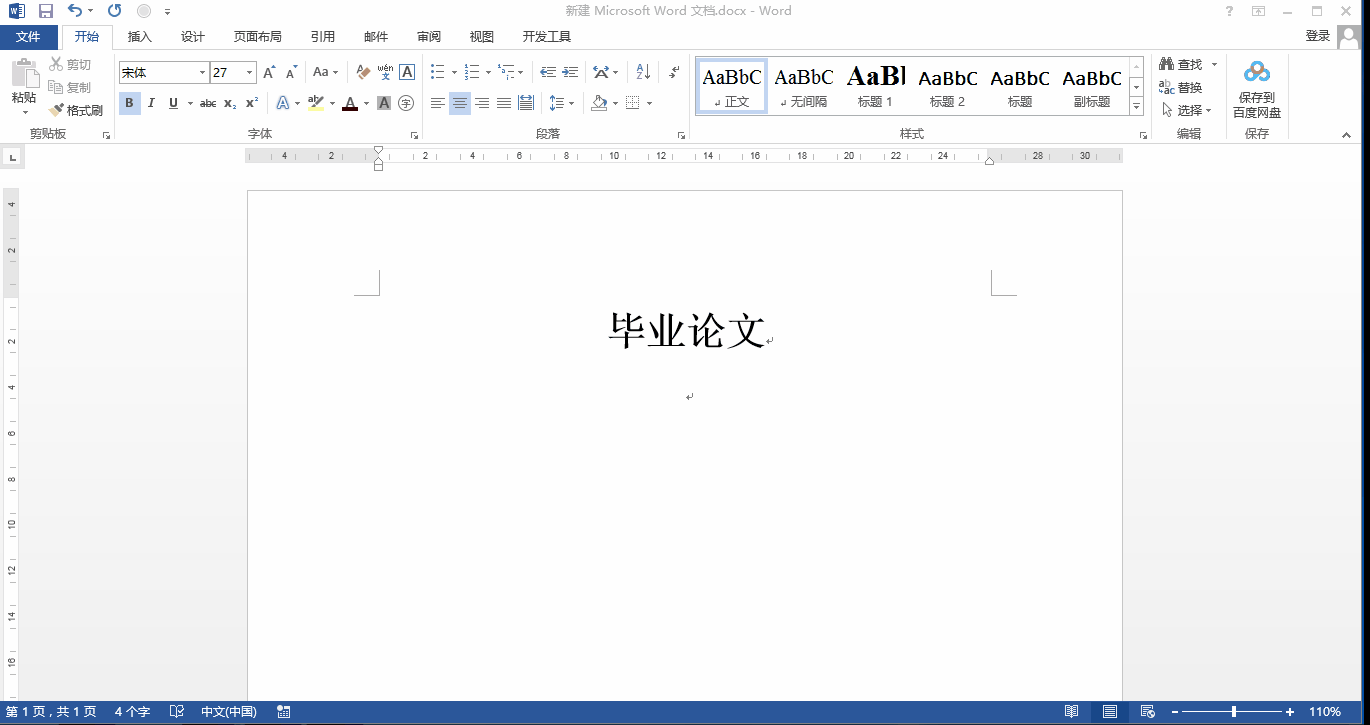Click the Redo/Repeat icon
The height and width of the screenshot is (725, 1370).
114,11
